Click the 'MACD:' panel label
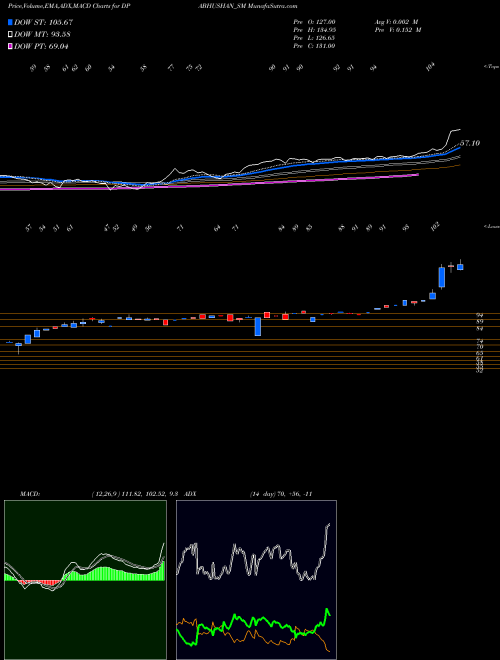Image resolution: width=500 pixels, height=660 pixels. click(30, 494)
